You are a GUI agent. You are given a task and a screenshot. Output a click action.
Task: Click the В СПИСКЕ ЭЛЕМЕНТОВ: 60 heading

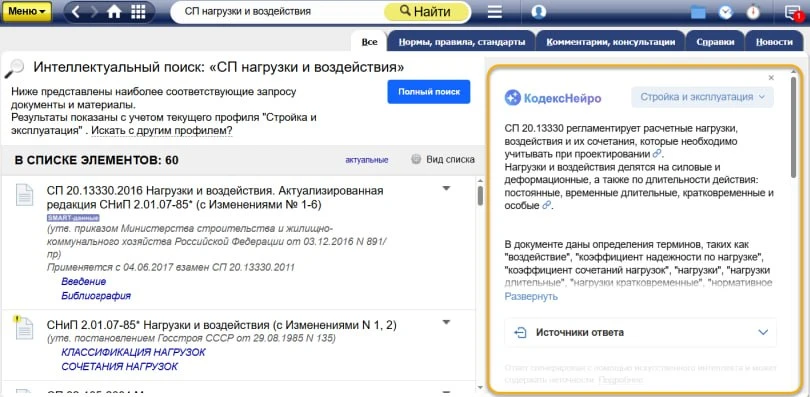point(97,160)
